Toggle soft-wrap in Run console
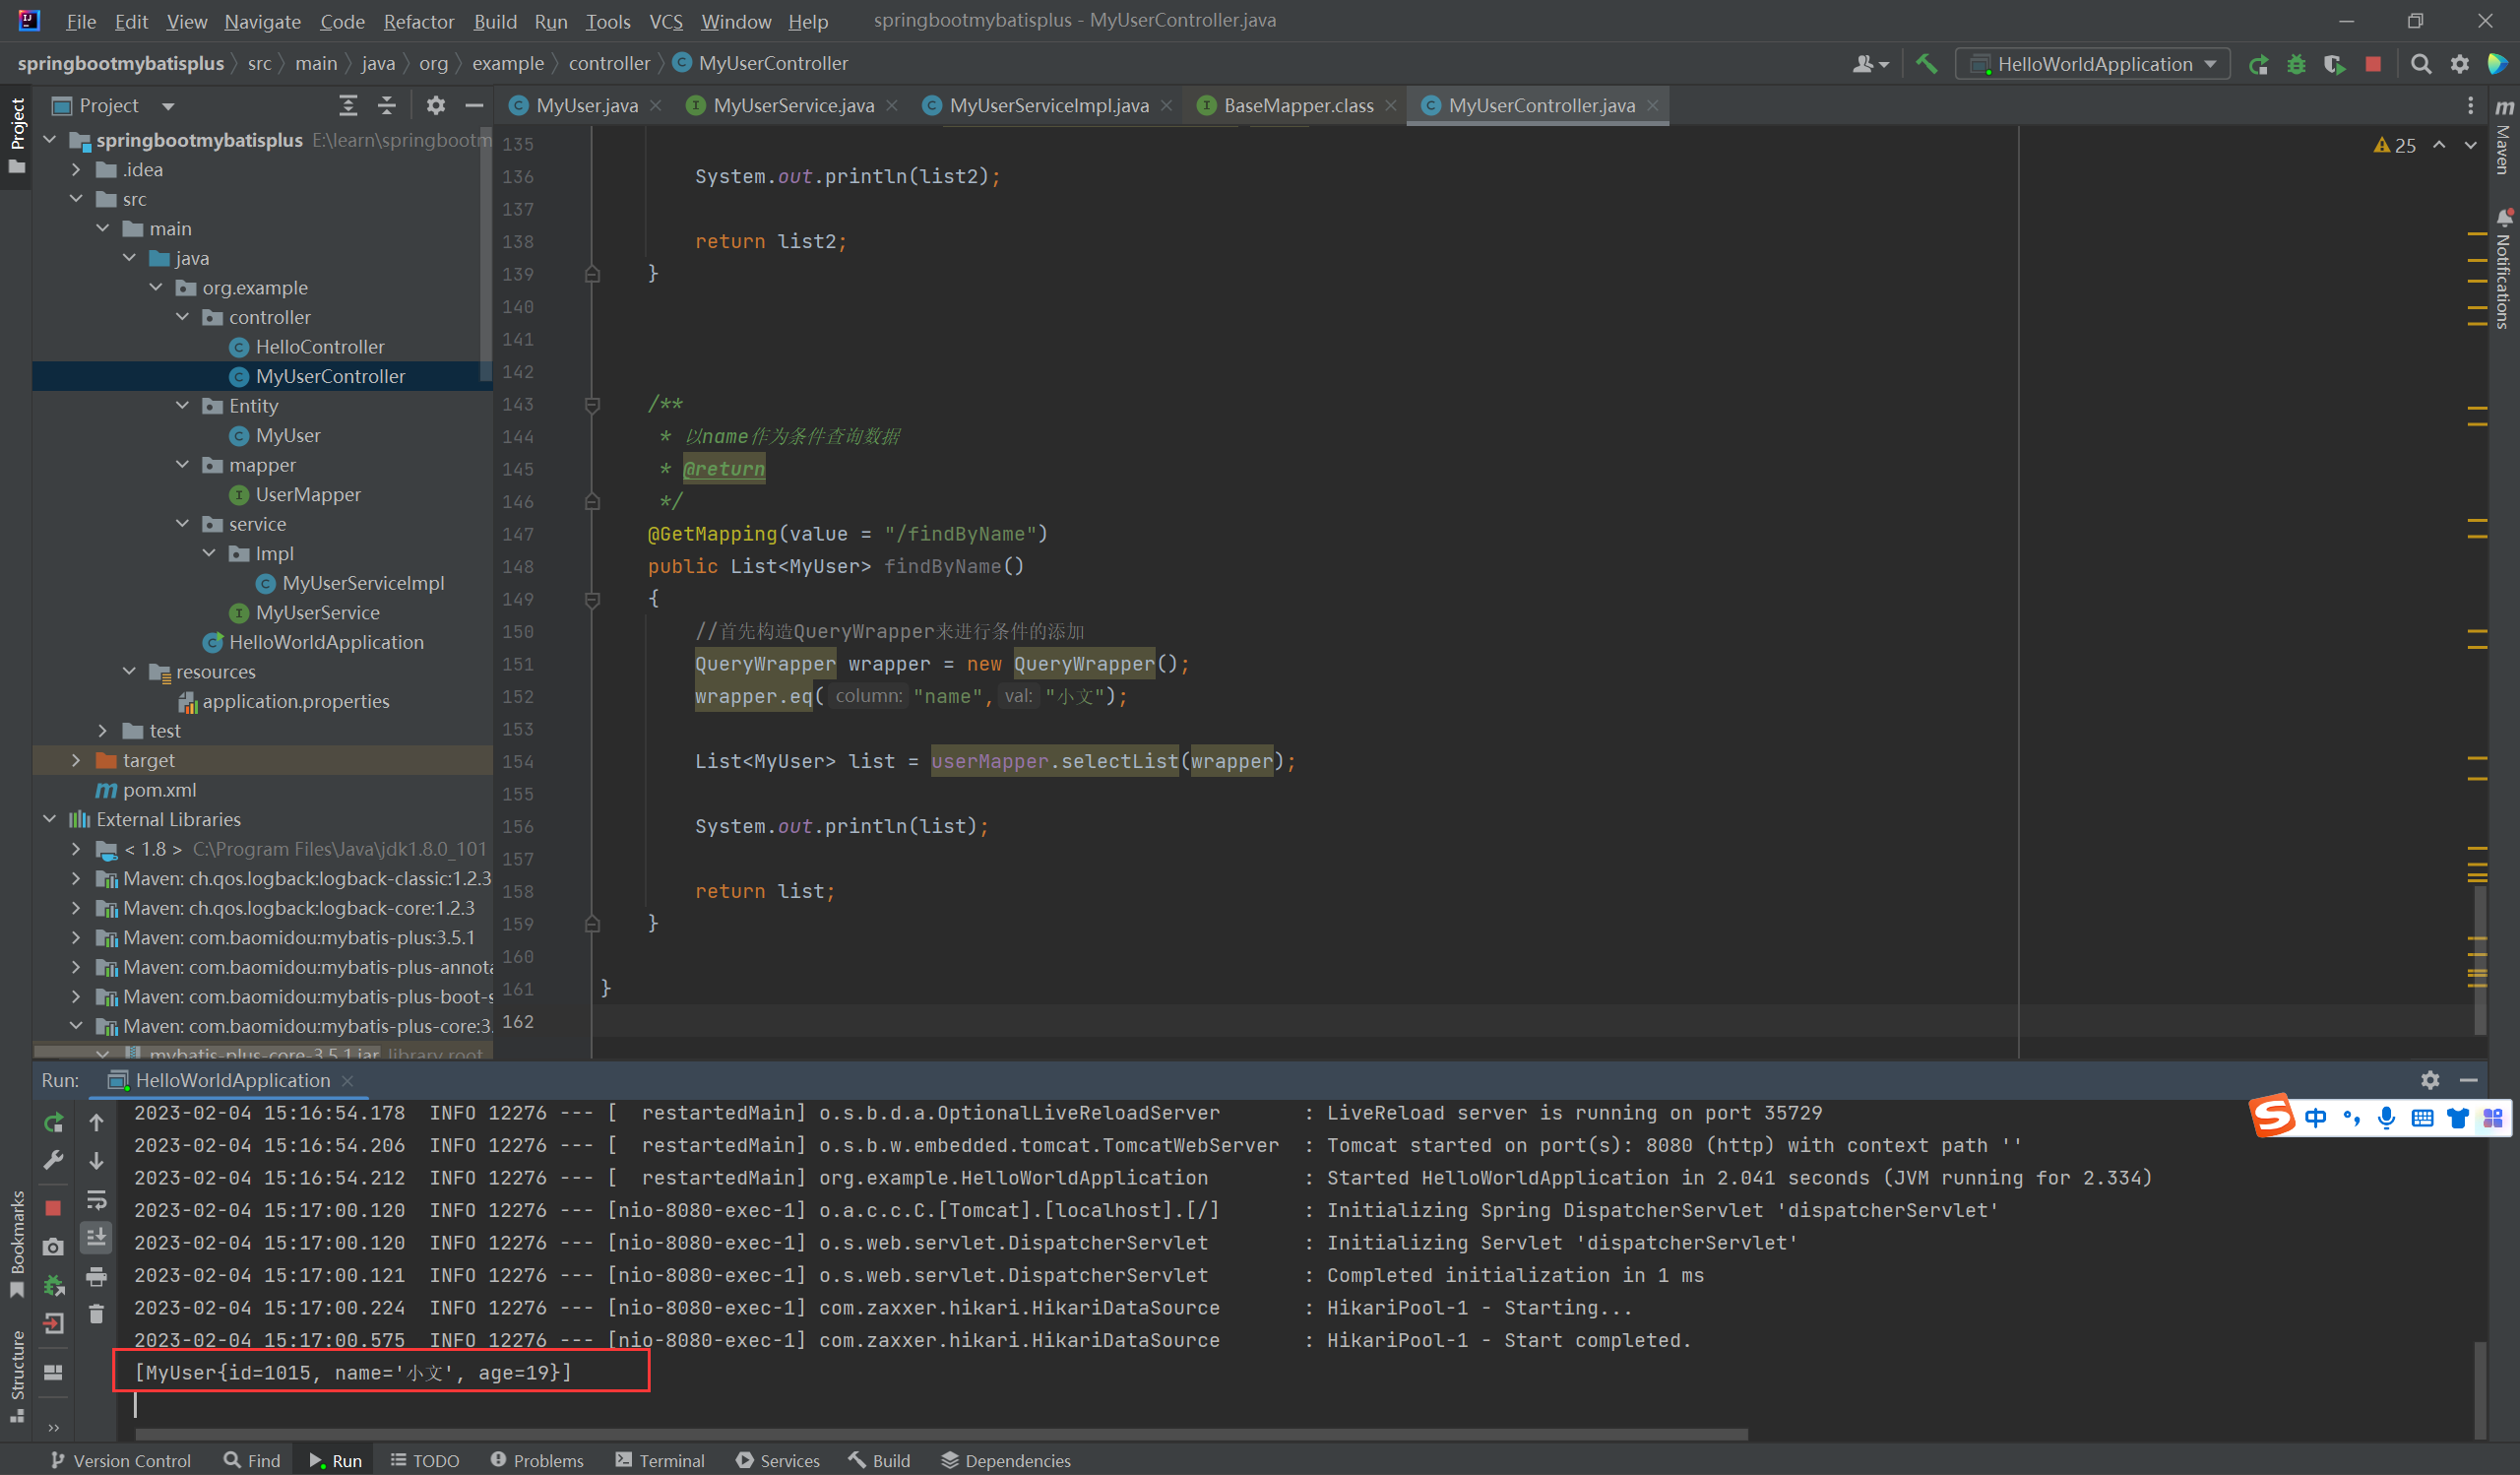The width and height of the screenshot is (2520, 1475). (x=96, y=1199)
